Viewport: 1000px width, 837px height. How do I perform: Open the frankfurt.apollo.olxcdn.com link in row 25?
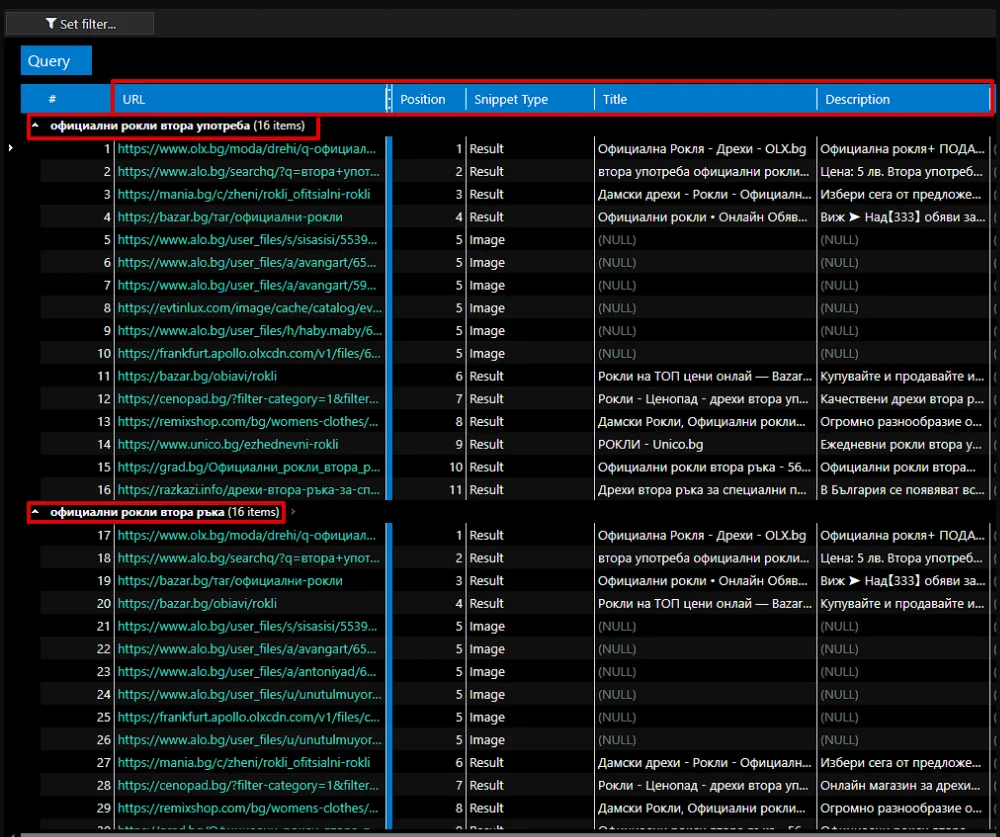249,718
